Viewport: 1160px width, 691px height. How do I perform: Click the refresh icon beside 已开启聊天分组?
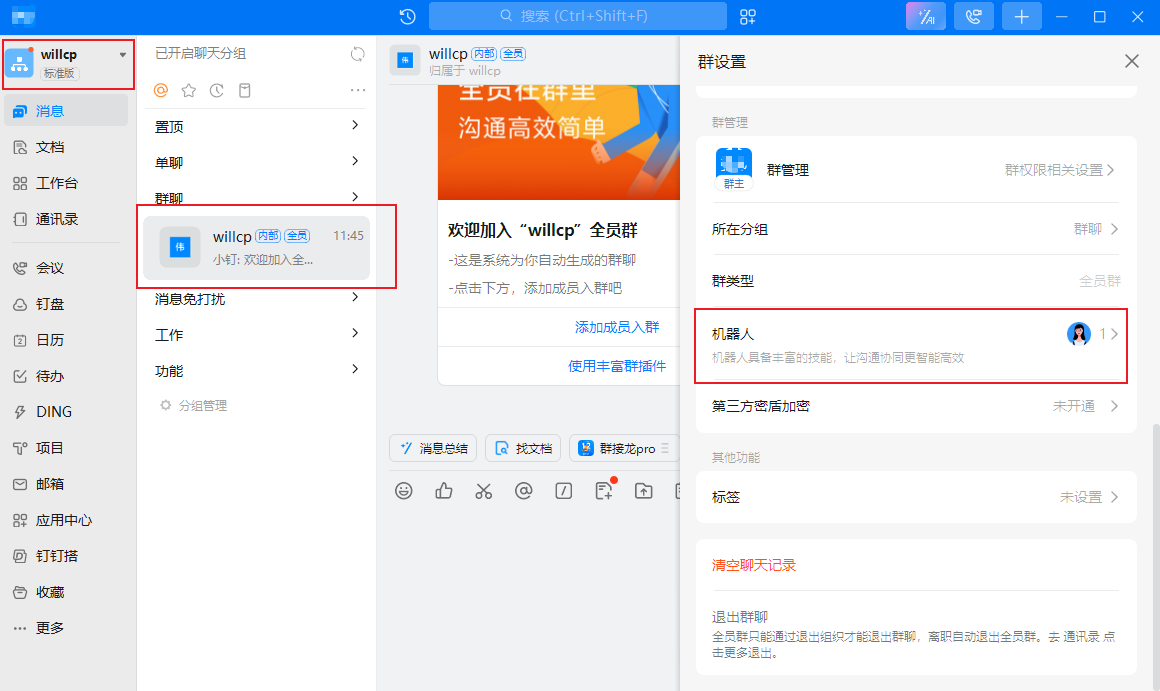tap(357, 53)
